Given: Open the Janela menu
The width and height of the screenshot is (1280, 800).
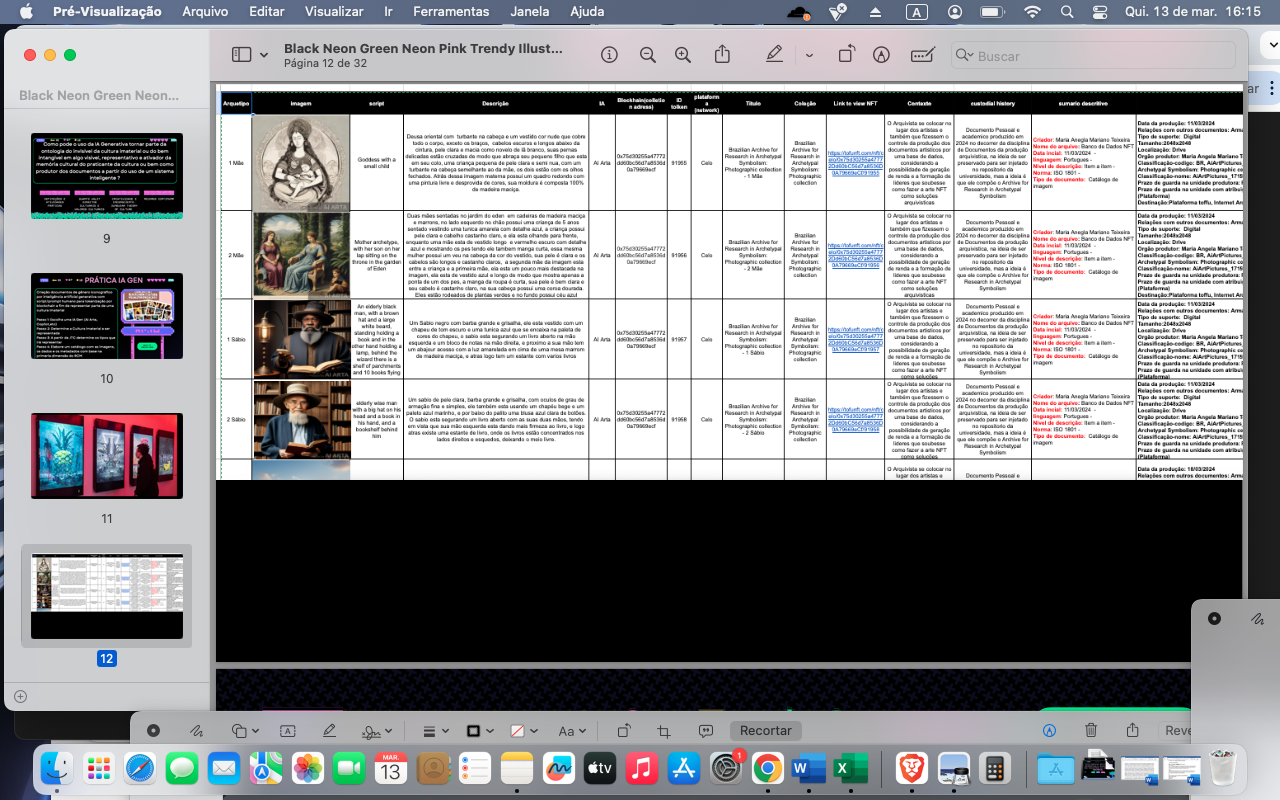Looking at the screenshot, I should (x=529, y=12).
